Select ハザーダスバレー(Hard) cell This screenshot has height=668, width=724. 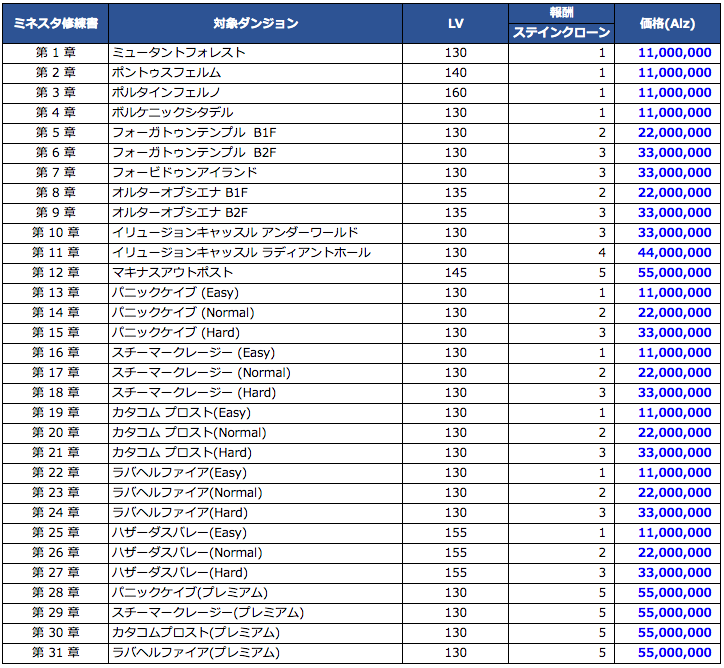click(255, 573)
